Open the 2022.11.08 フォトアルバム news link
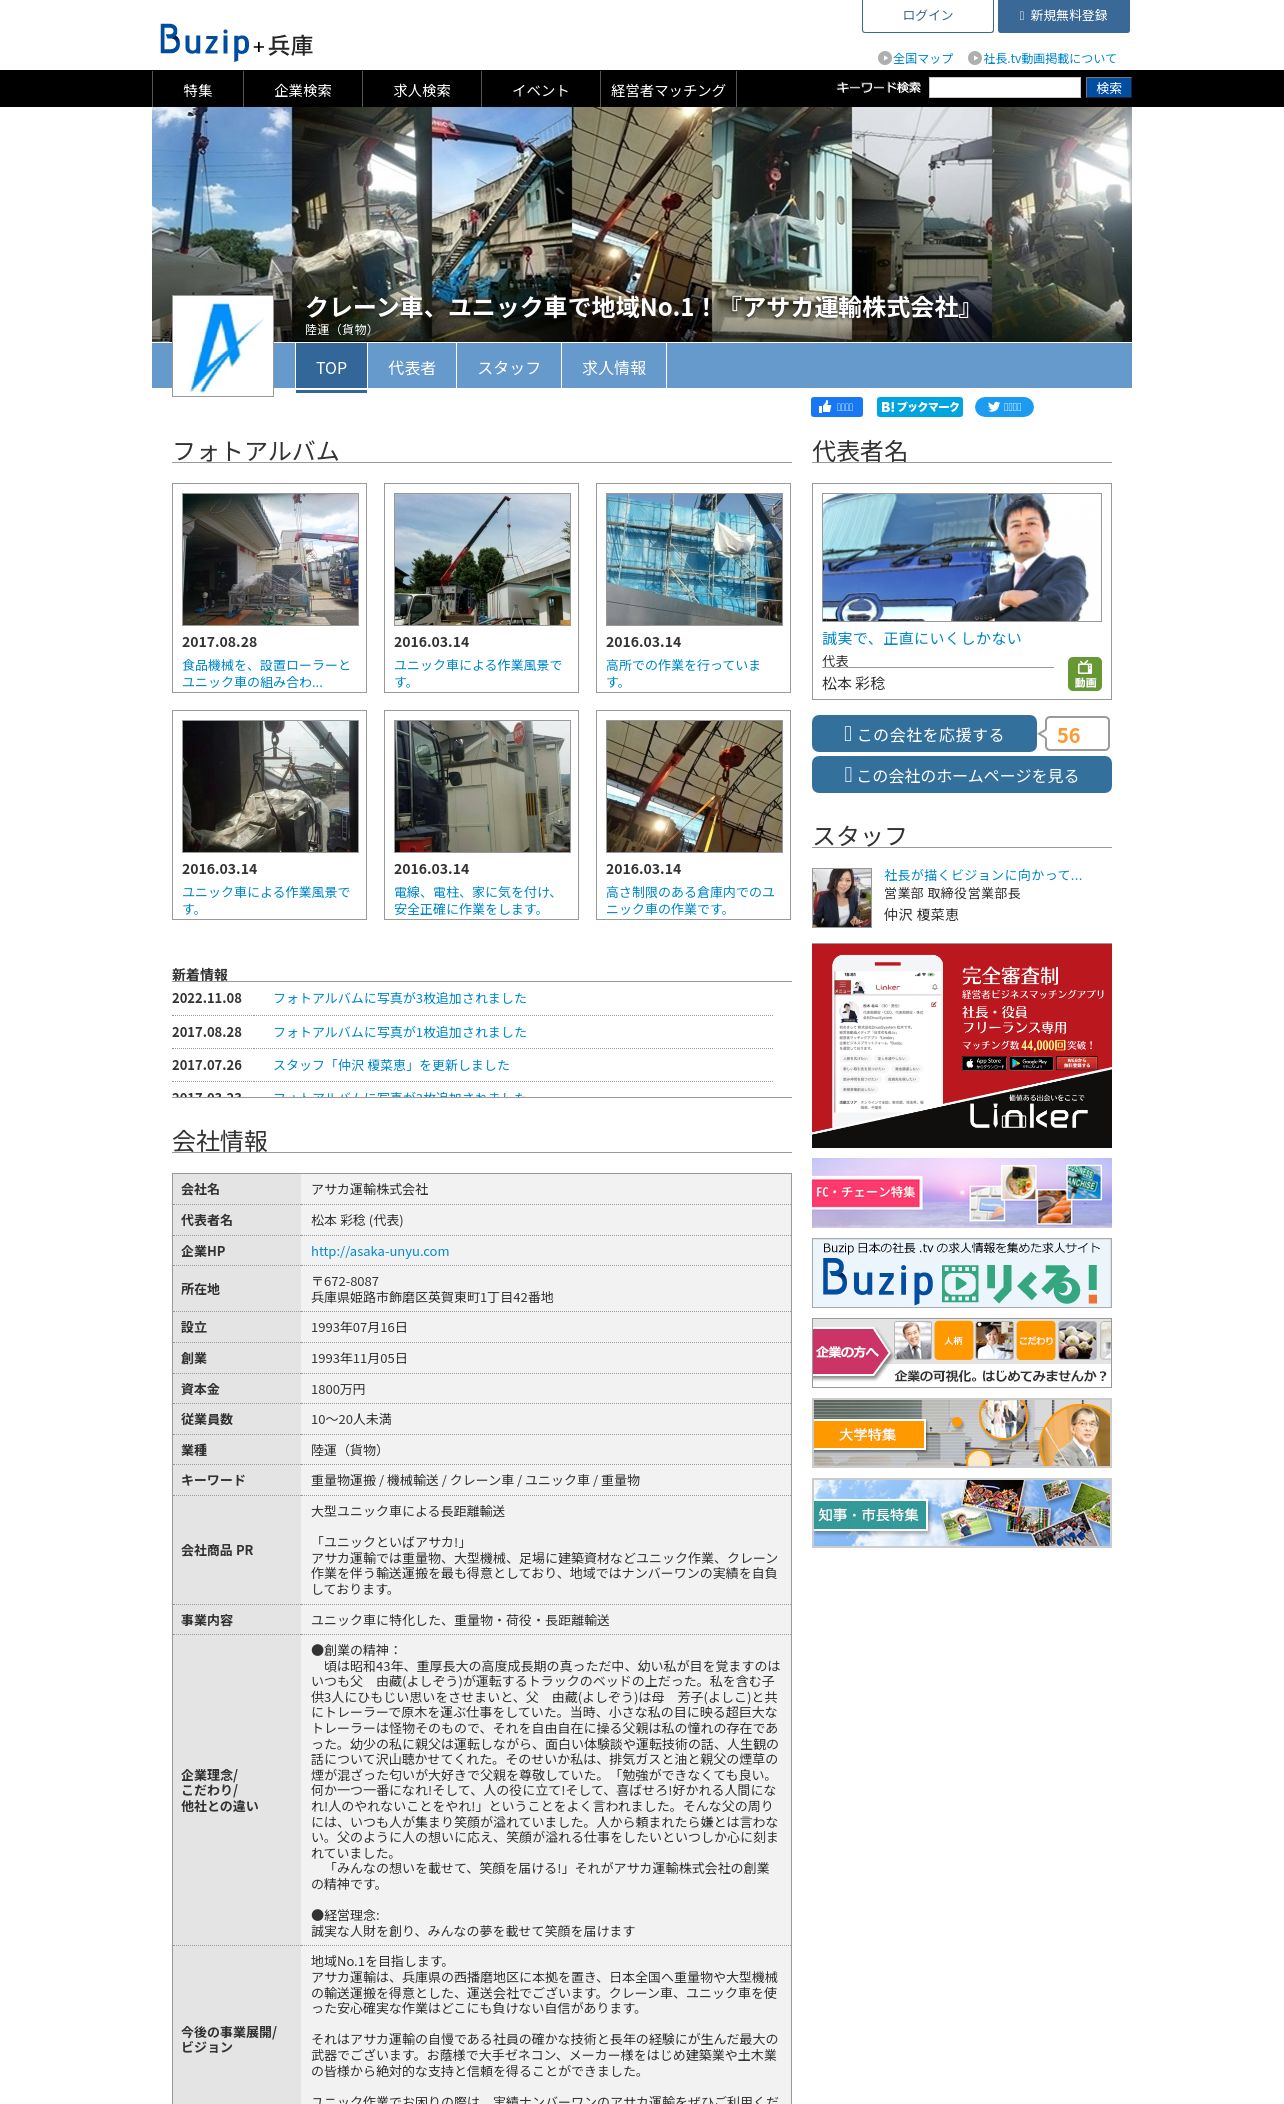The image size is (1284, 2104). point(400,998)
